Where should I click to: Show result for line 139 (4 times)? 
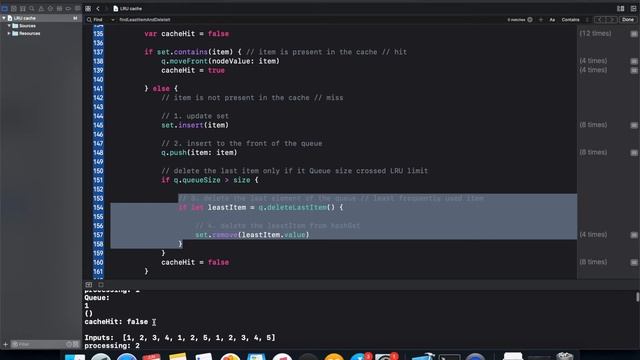pyautogui.click(x=634, y=70)
